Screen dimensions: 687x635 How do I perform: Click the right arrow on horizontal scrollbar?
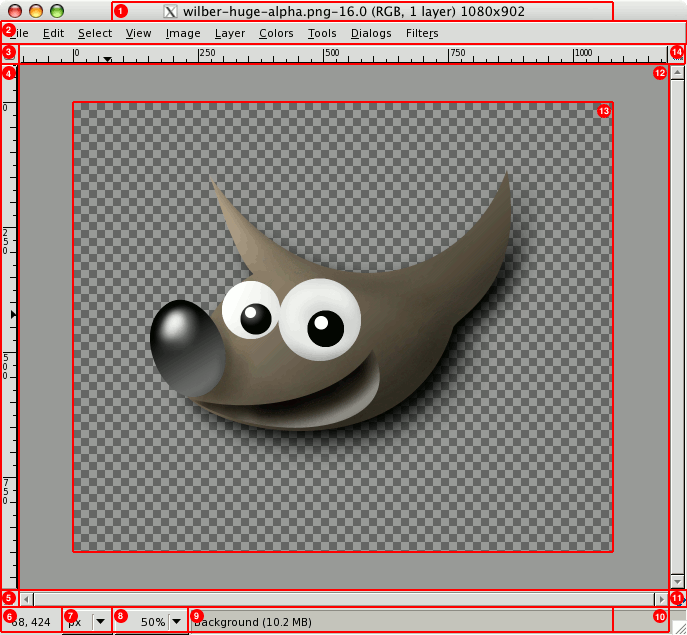tap(661, 599)
